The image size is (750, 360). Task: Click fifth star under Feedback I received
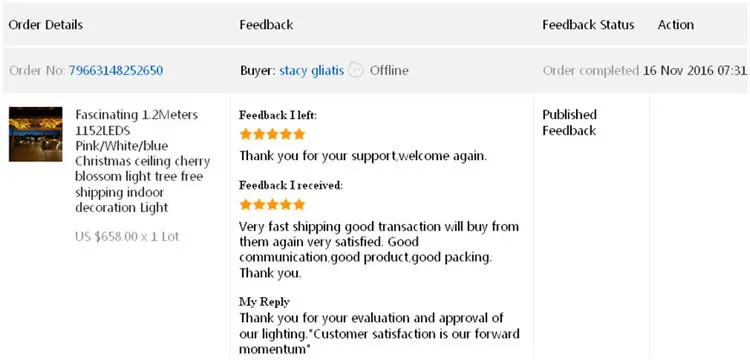[299, 205]
